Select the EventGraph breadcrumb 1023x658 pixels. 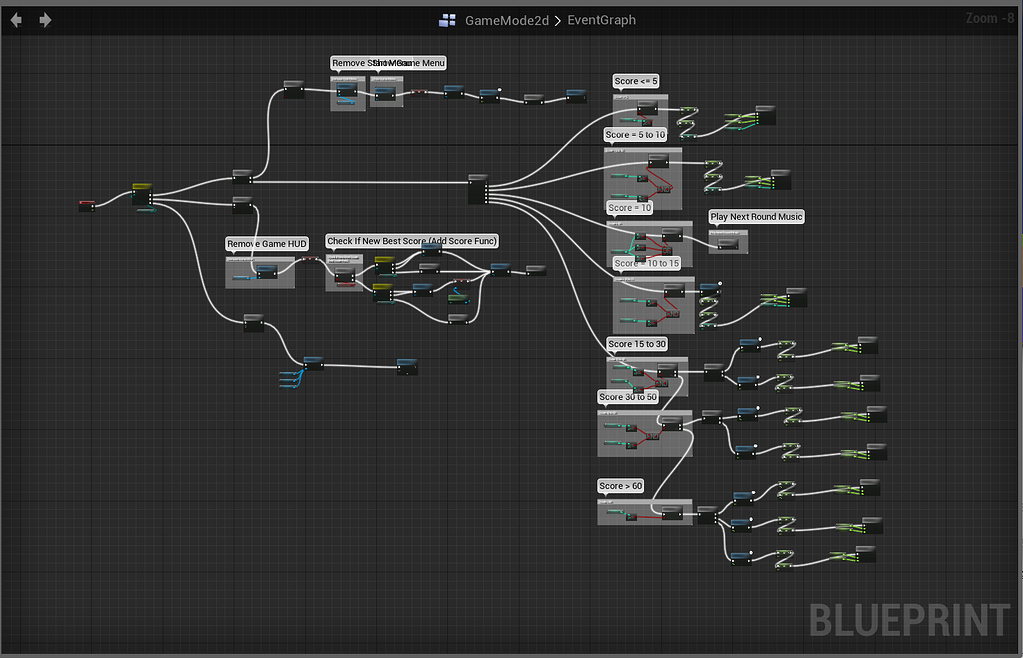pos(602,20)
